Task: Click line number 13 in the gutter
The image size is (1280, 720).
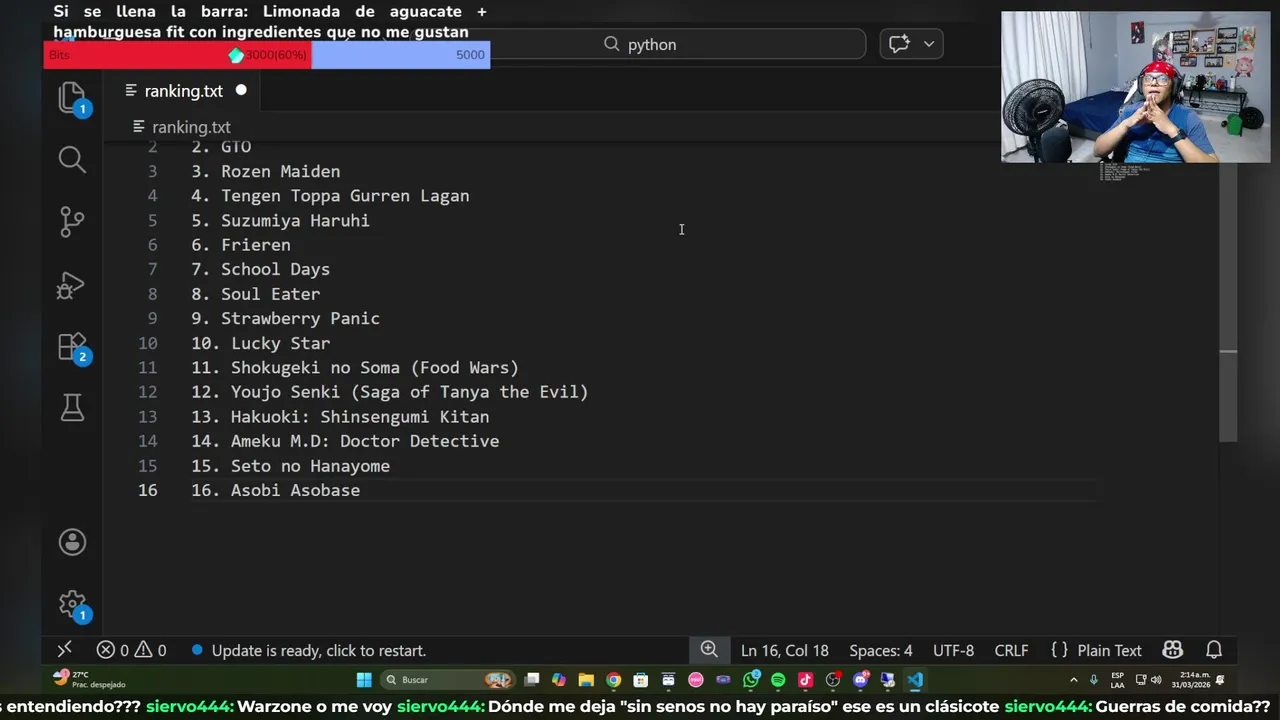Action: tap(147, 416)
